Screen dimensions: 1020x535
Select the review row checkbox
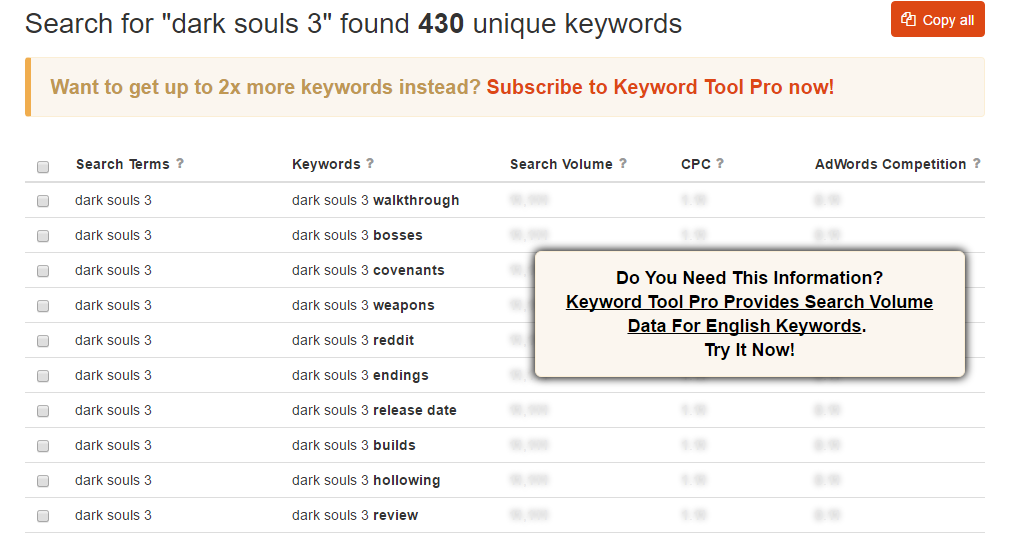coord(43,516)
